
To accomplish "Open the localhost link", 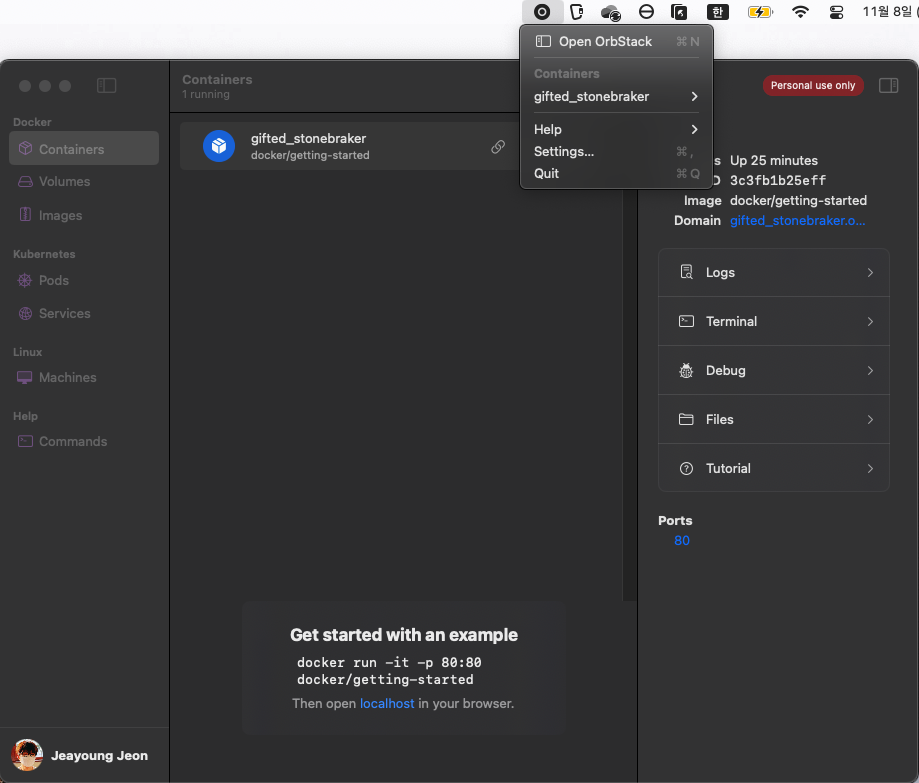I will 387,703.
